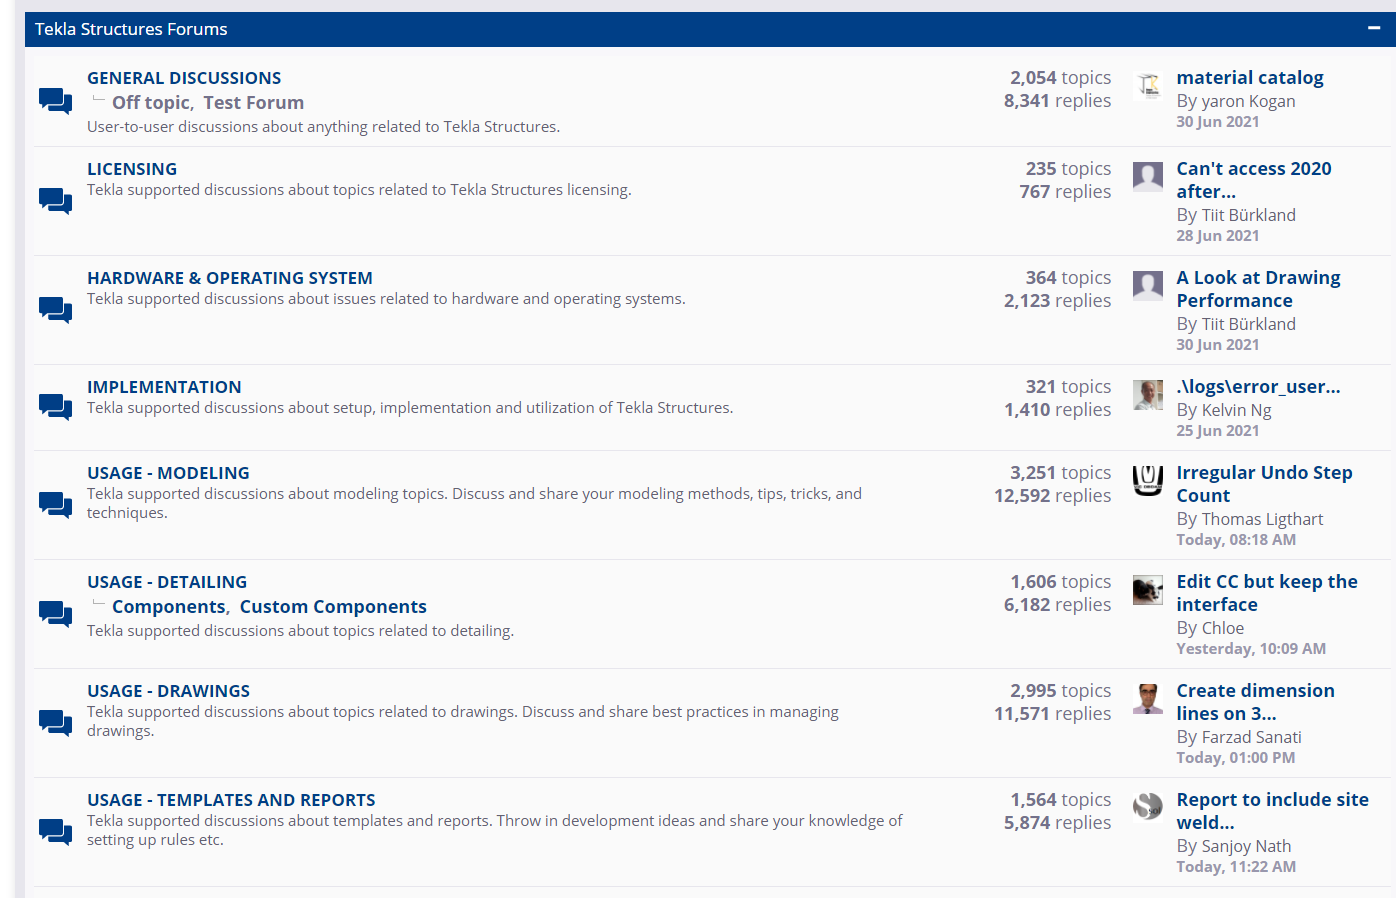
Task: Open Kelvin Ng's avatar thumbnail
Action: (x=1148, y=395)
